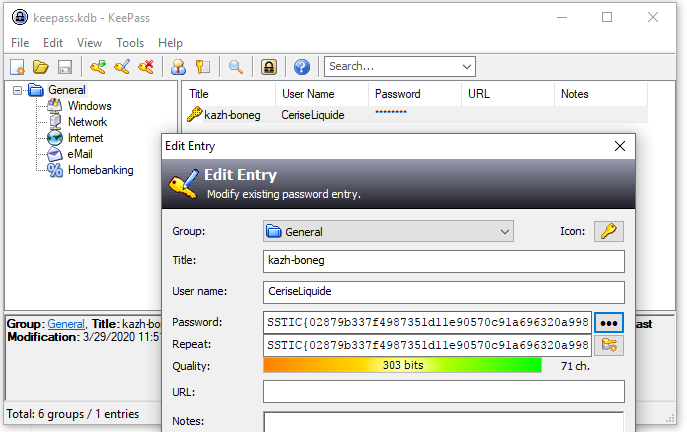Open the Search dropdown arrow in toolbar
Image resolution: width=687 pixels, height=432 pixels.
pyautogui.click(x=467, y=67)
